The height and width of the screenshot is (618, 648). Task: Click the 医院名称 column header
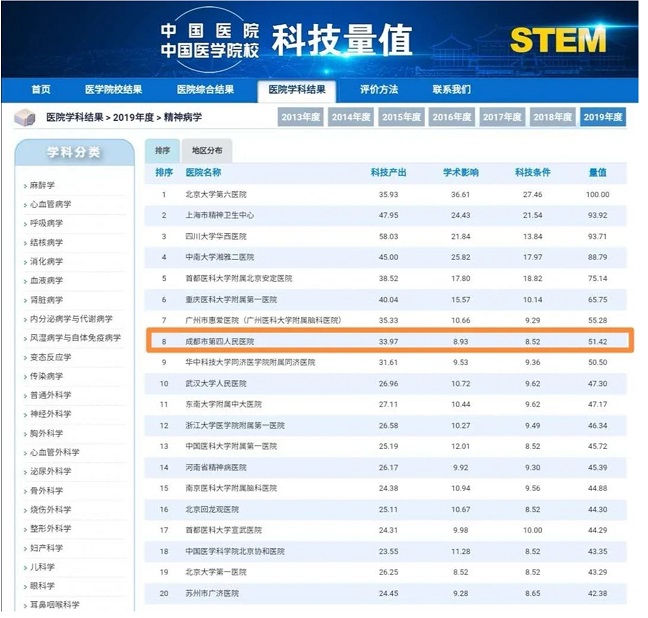(203, 172)
